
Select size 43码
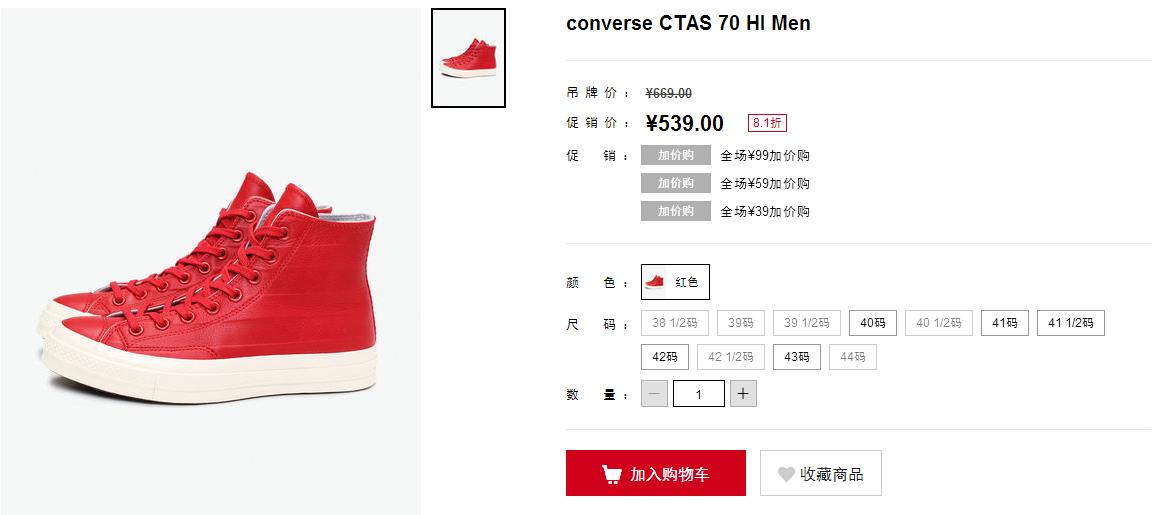[797, 357]
